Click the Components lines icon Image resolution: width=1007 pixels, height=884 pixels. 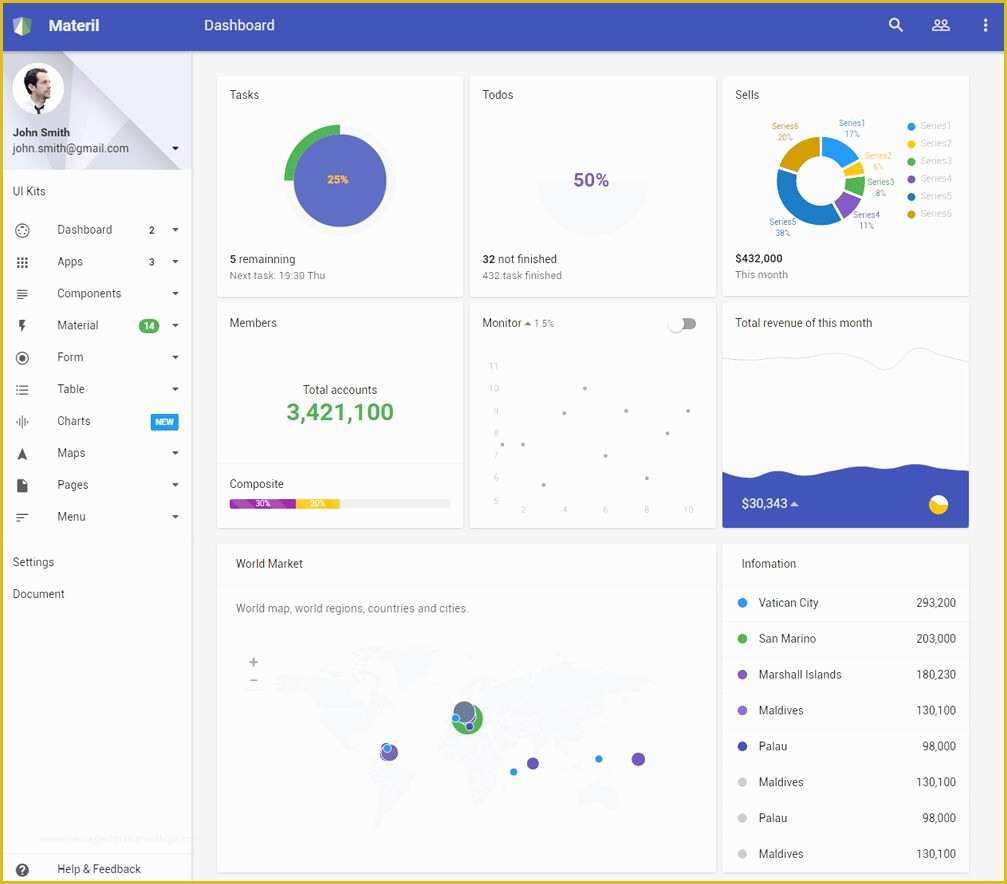coord(22,294)
